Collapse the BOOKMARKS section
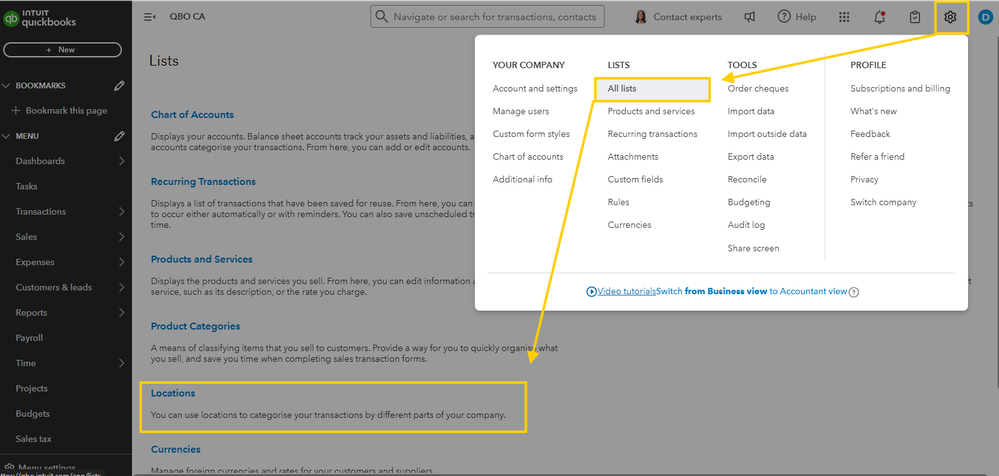The height and width of the screenshot is (476, 999). [6, 85]
